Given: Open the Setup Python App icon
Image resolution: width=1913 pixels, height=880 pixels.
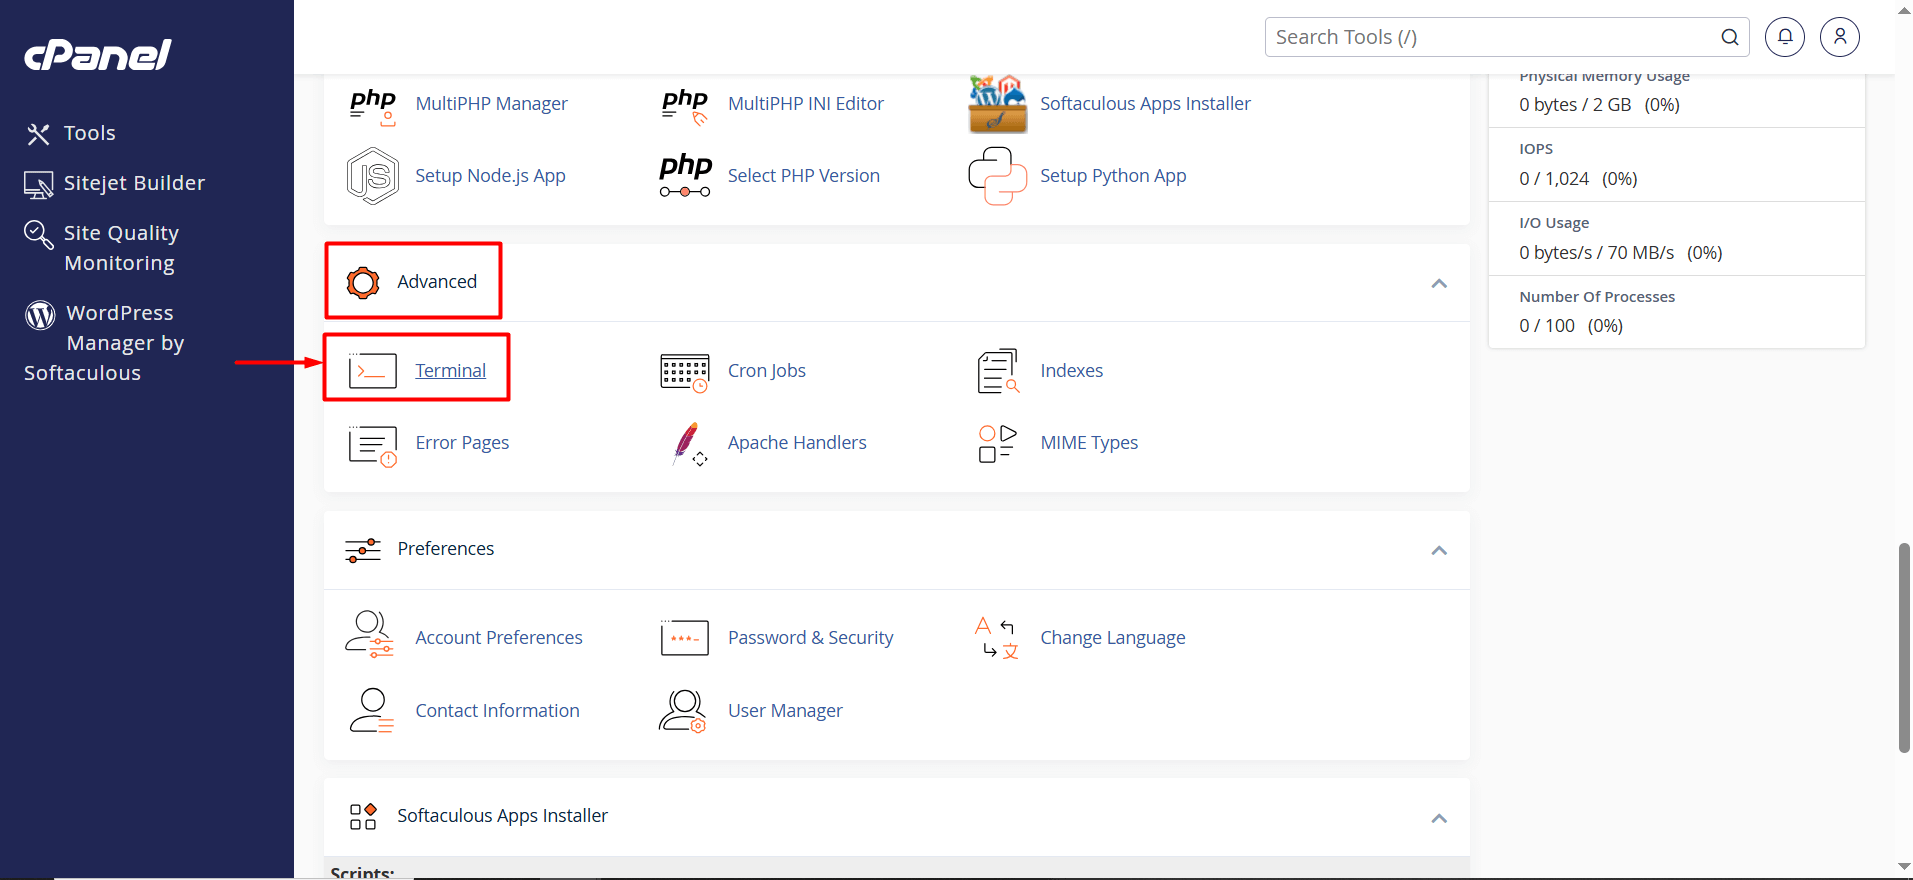Looking at the screenshot, I should tap(997, 176).
